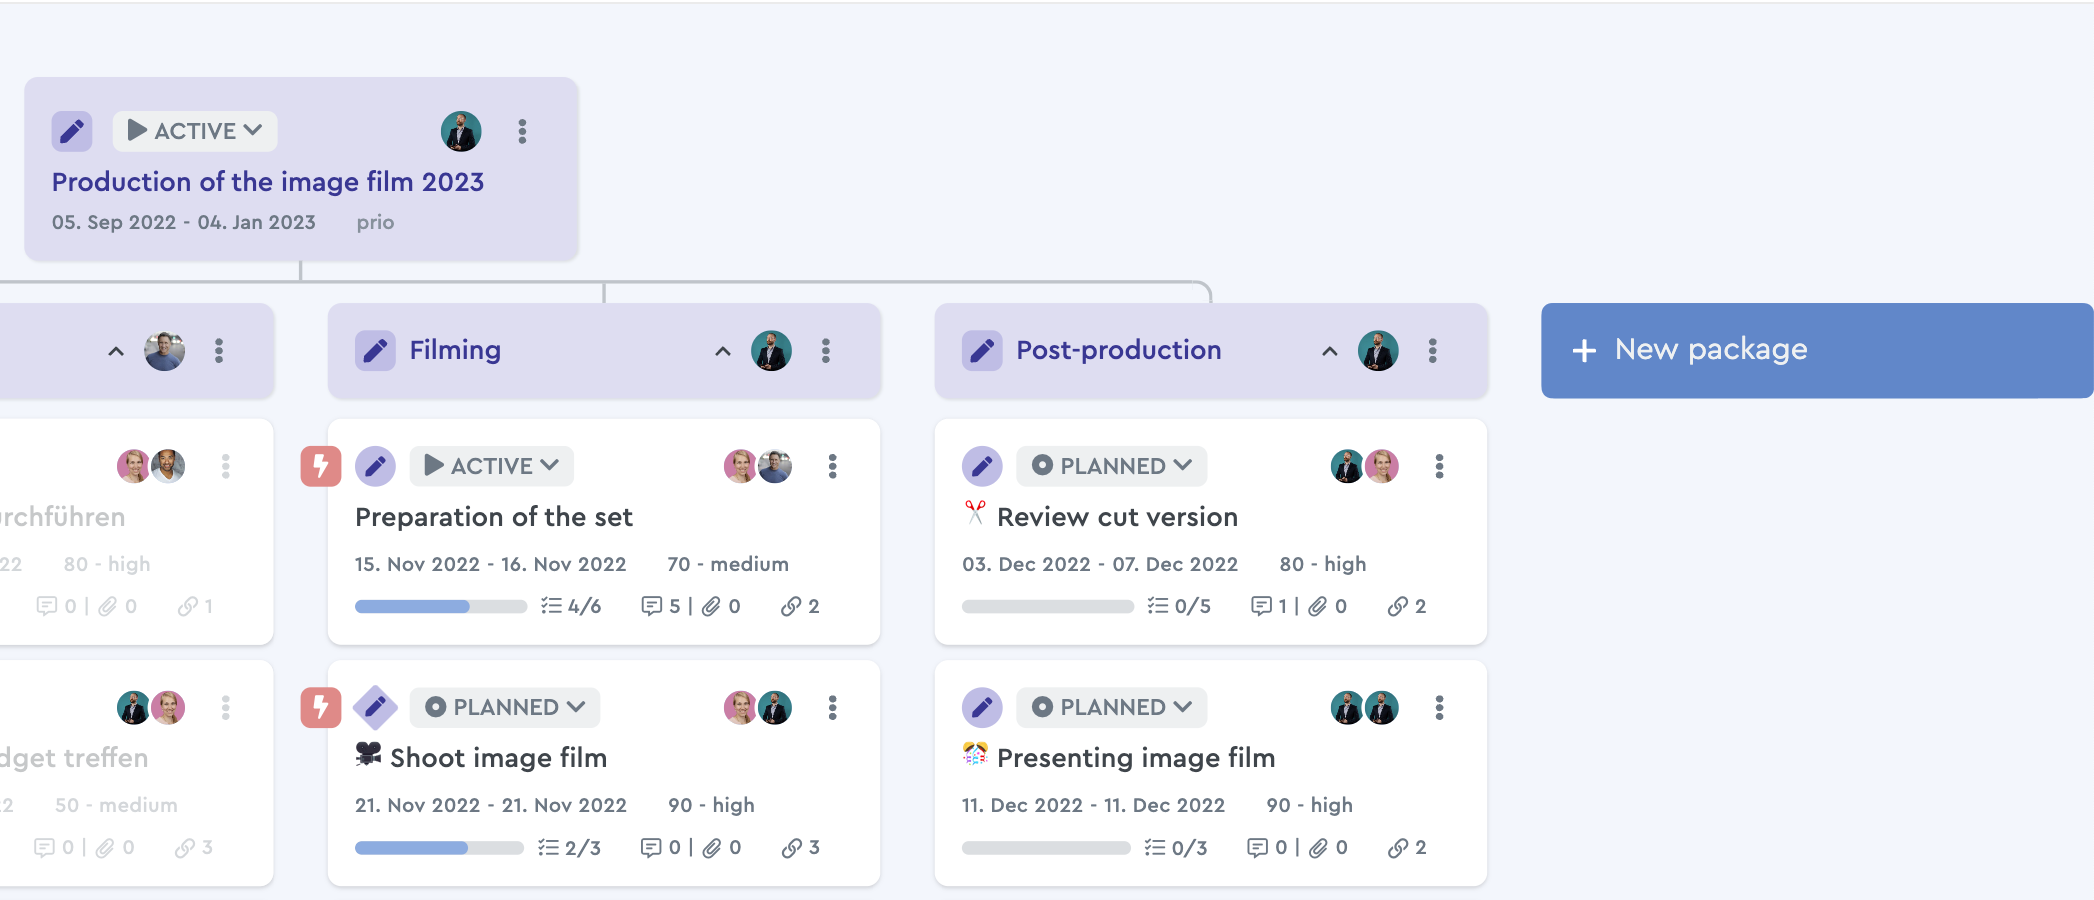Click owner avatar on Post-production package header
The width and height of the screenshot is (2094, 900).
[x=1378, y=351]
